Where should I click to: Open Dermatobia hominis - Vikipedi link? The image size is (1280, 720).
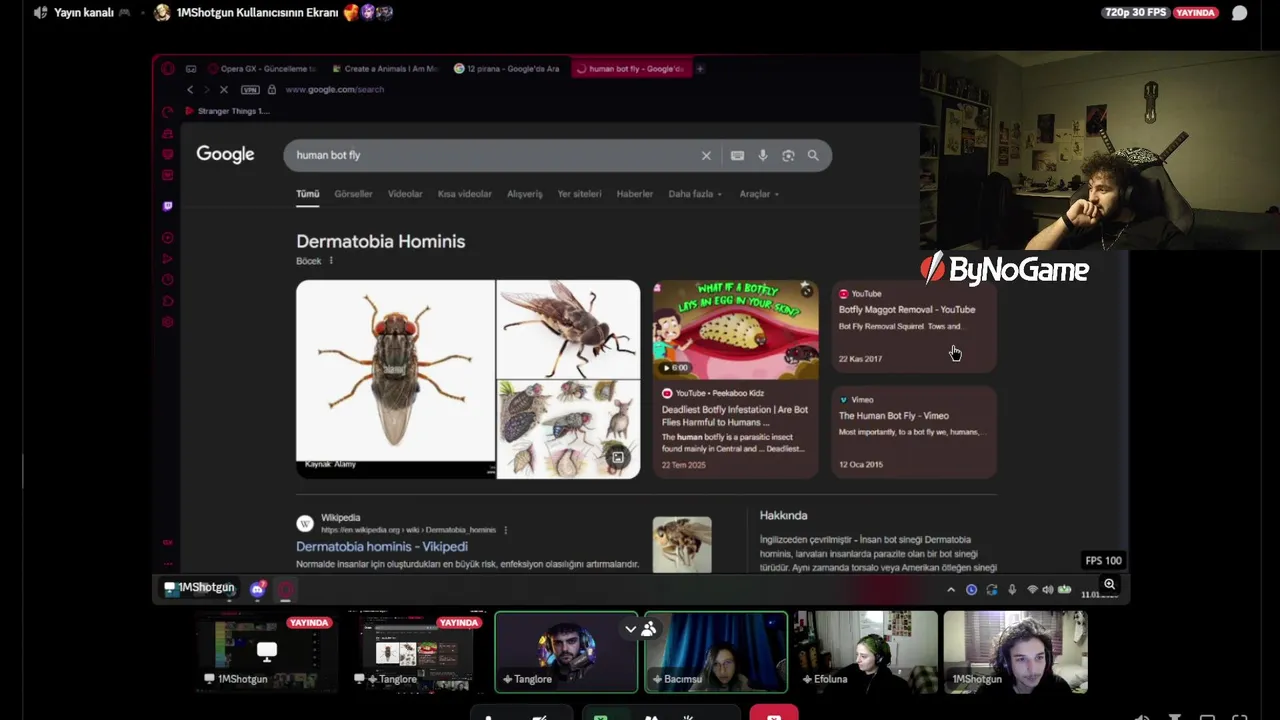382,547
